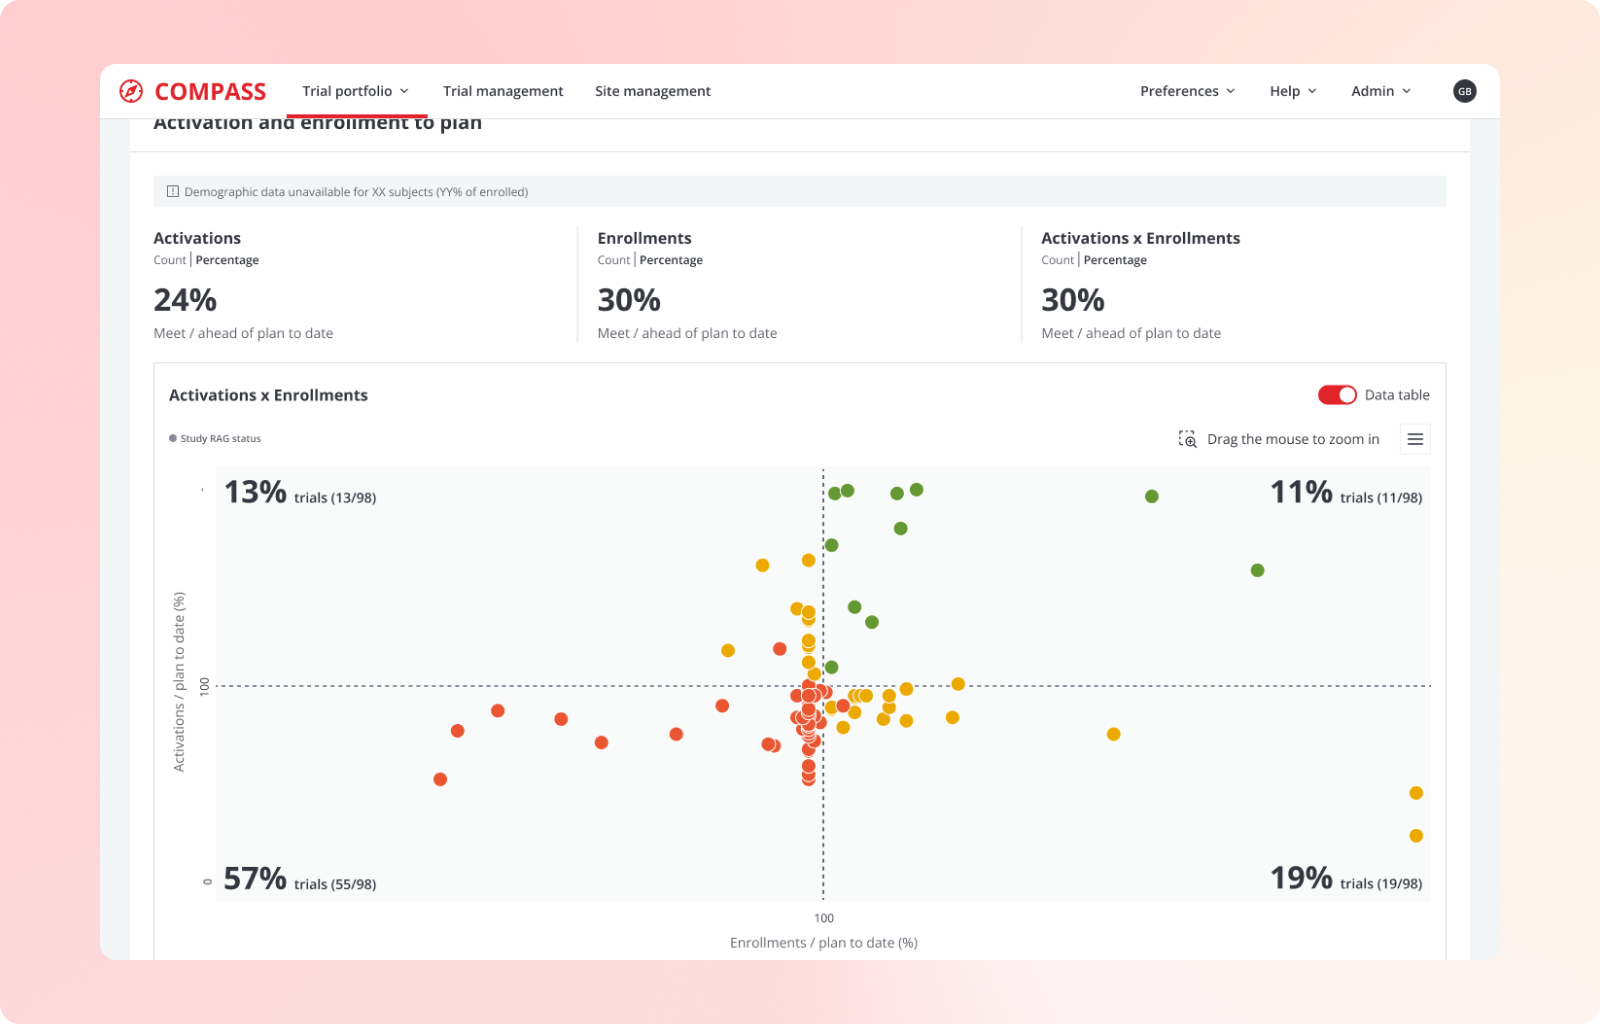
Task: Select the drag-to-zoom magnifier icon
Action: [x=1187, y=439]
